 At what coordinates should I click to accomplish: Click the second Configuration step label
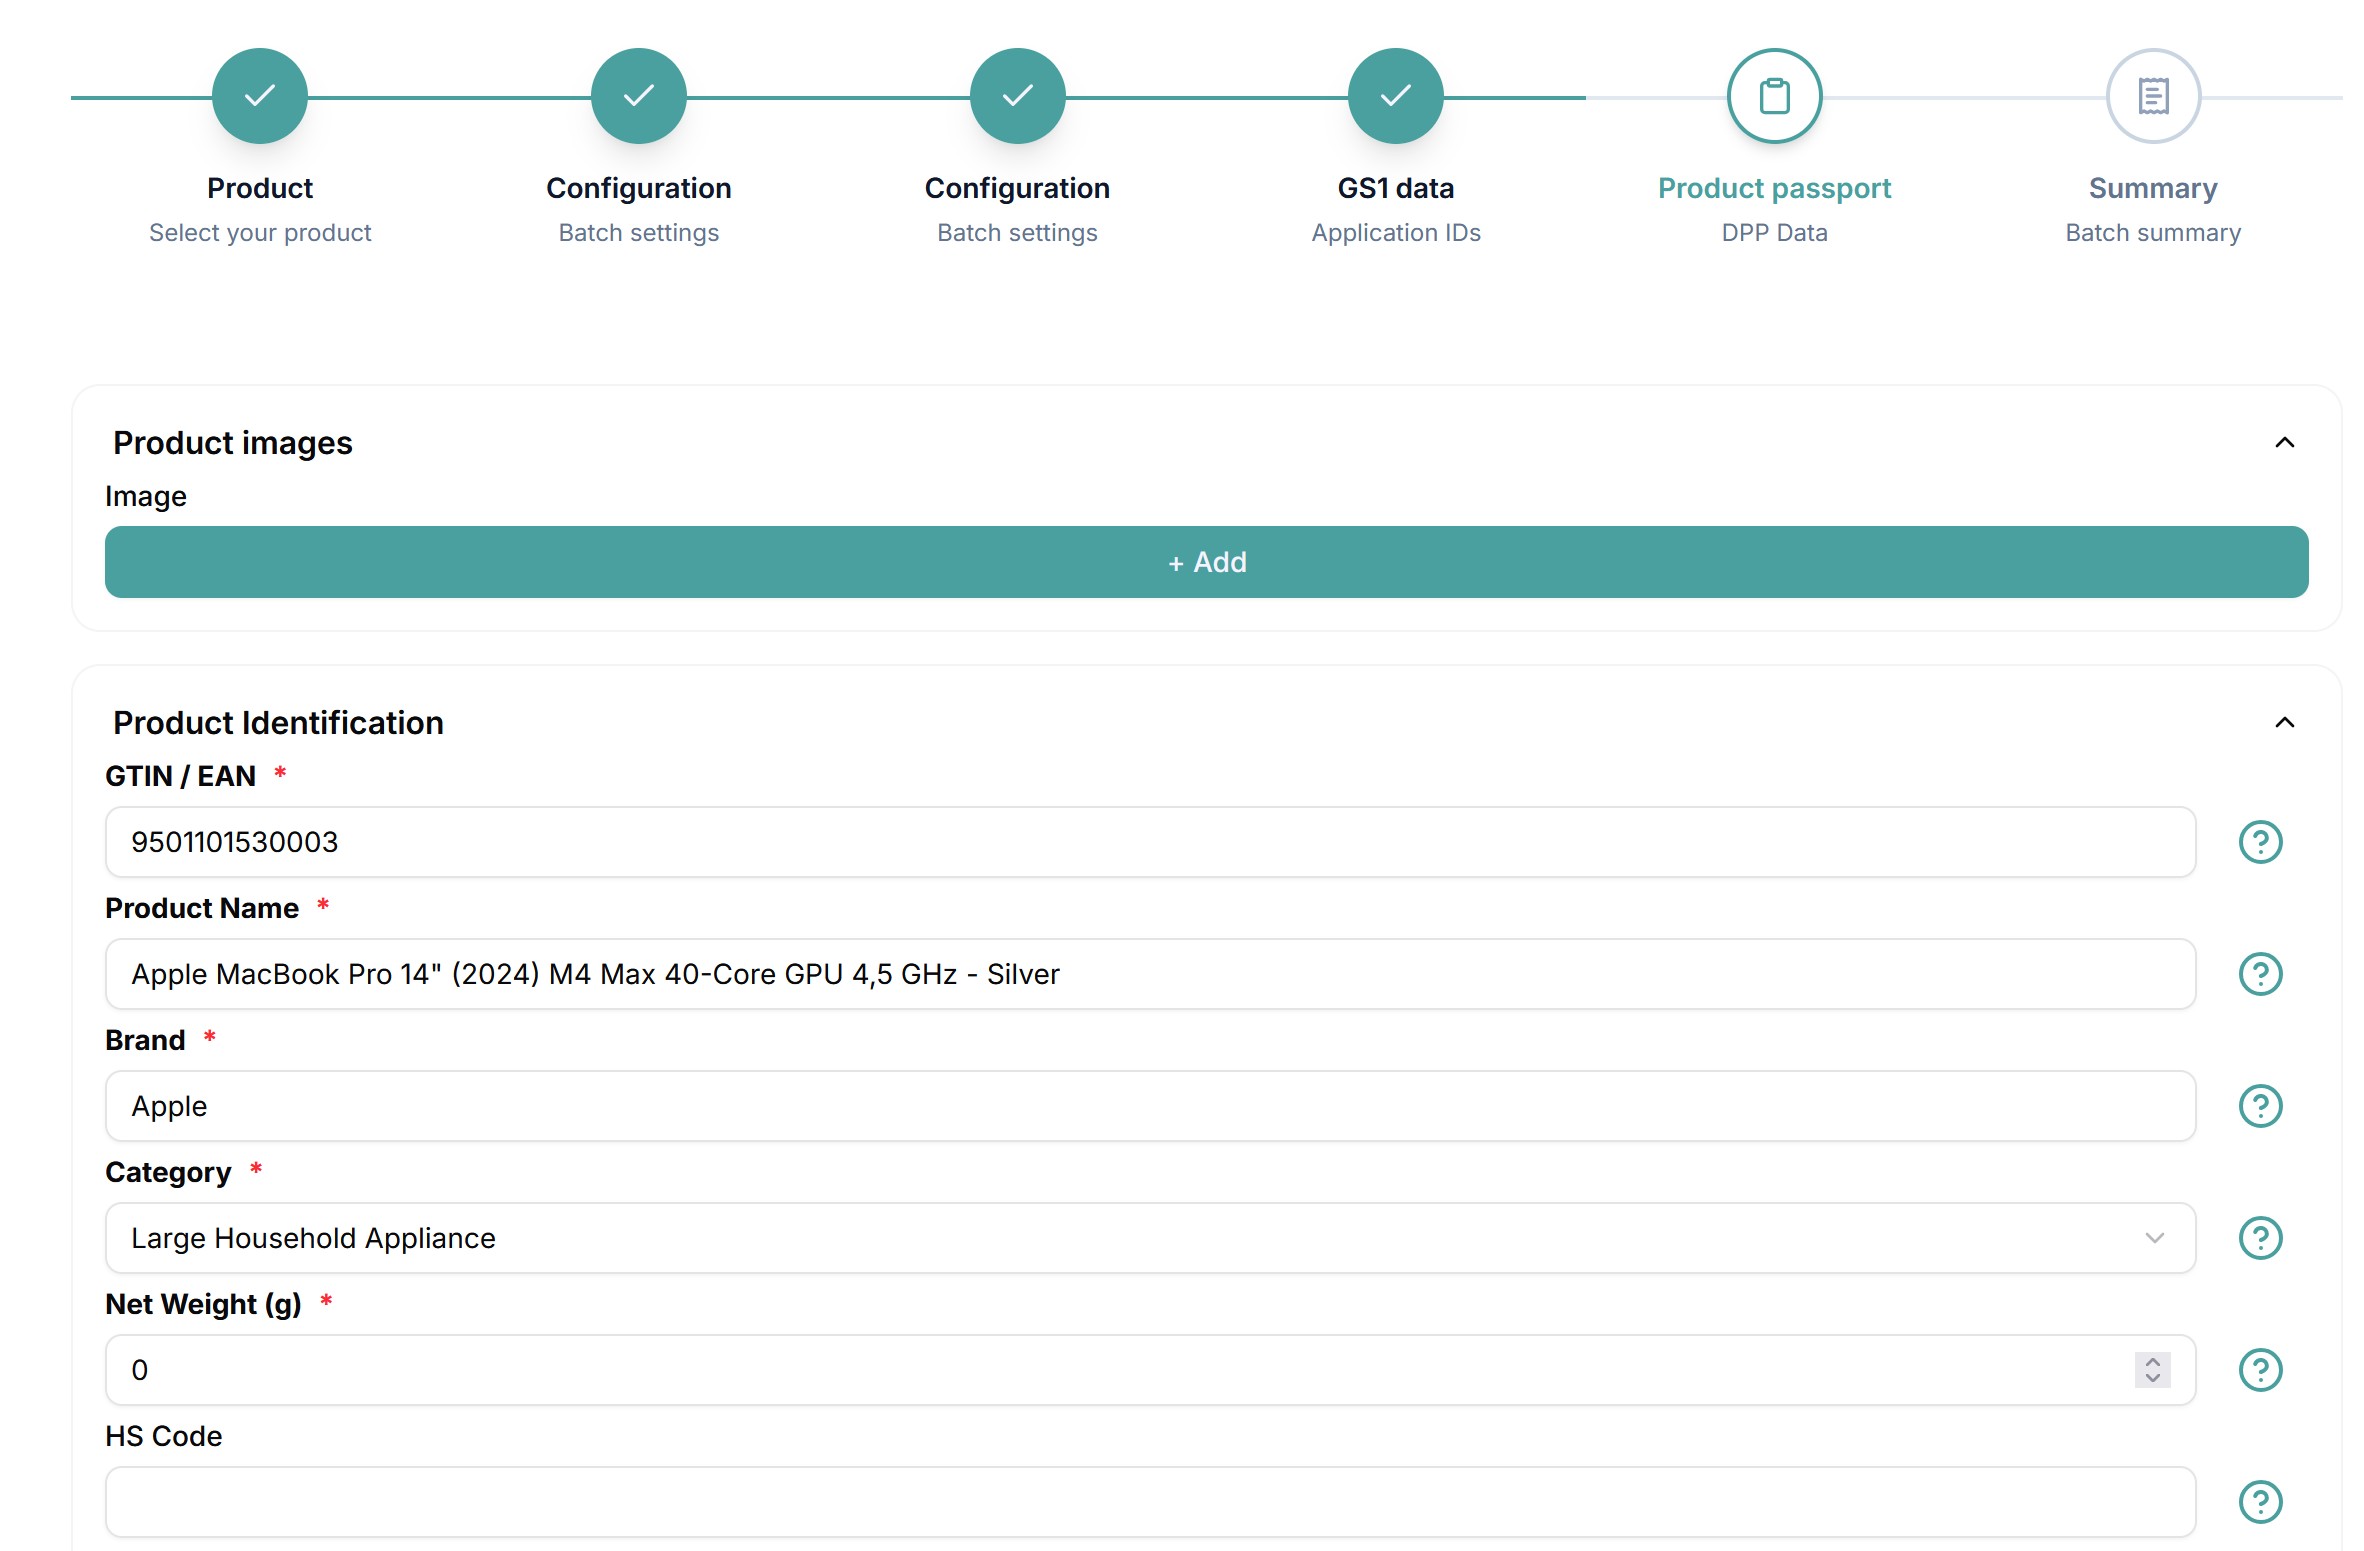(x=1017, y=188)
